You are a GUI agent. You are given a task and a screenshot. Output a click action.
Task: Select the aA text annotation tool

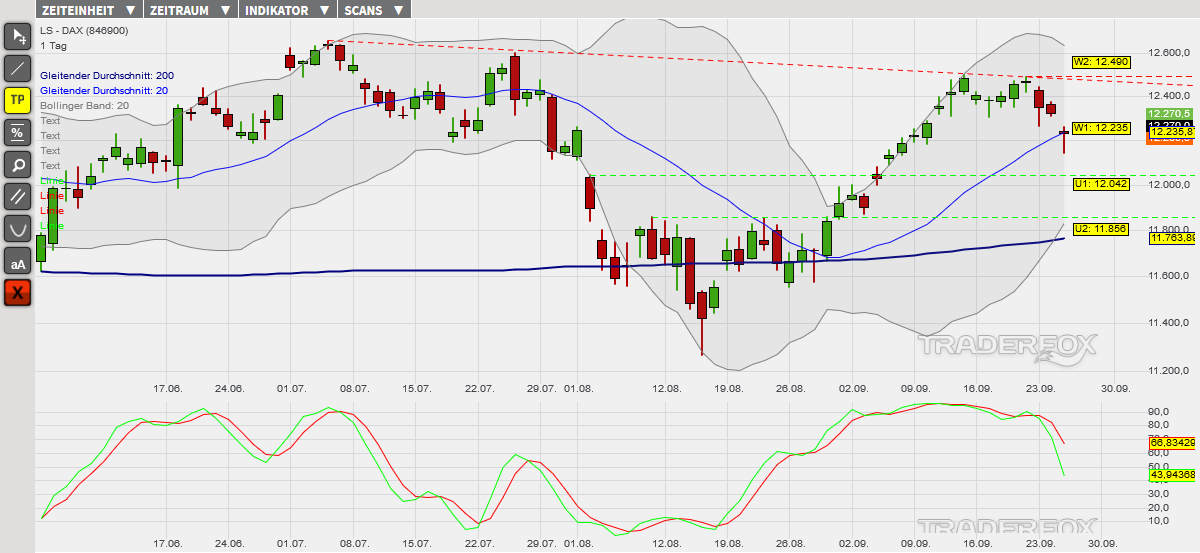pyautogui.click(x=18, y=261)
